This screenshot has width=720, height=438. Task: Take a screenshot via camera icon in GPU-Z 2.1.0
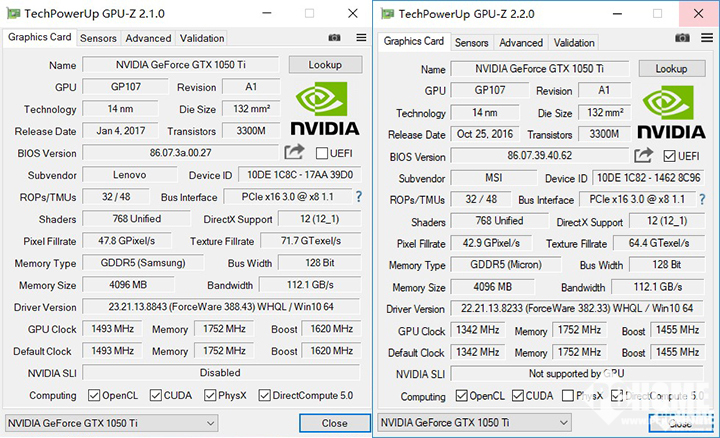tap(334, 38)
